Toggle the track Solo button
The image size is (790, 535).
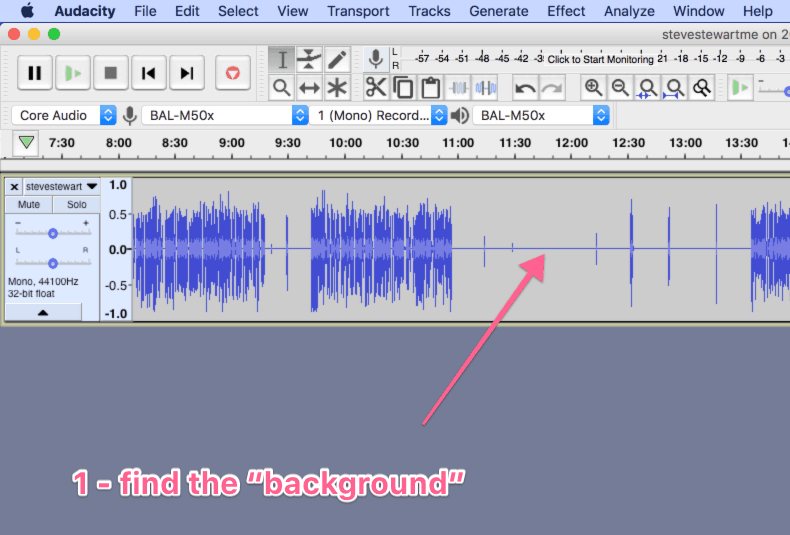point(77,205)
